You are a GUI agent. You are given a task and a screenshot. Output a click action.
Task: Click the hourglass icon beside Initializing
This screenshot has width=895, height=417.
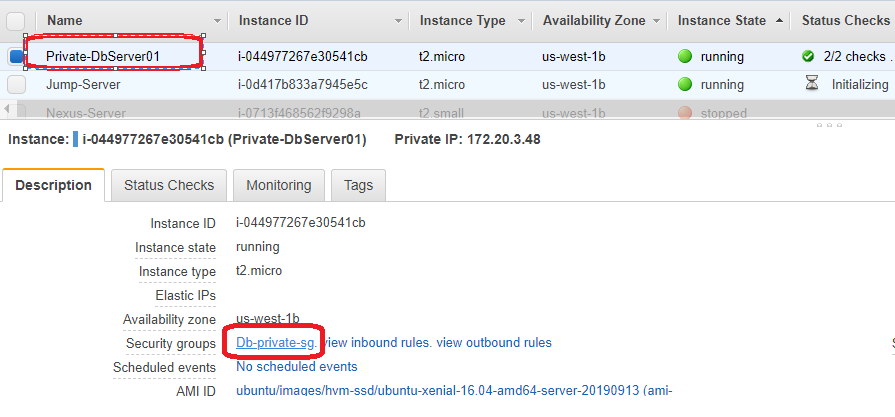pos(811,84)
